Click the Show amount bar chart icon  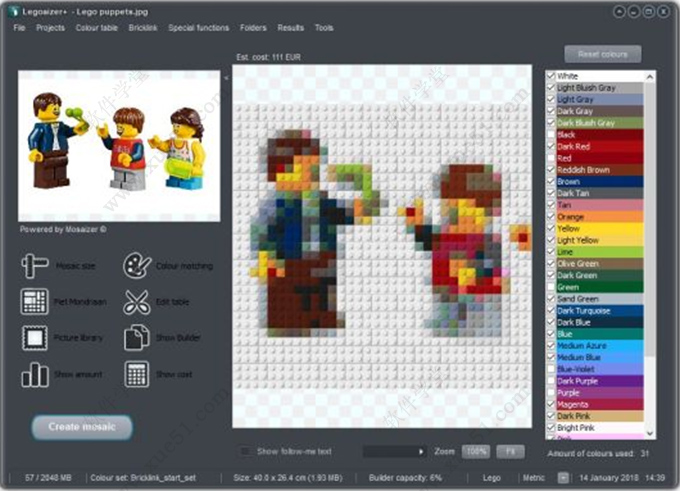(35, 374)
